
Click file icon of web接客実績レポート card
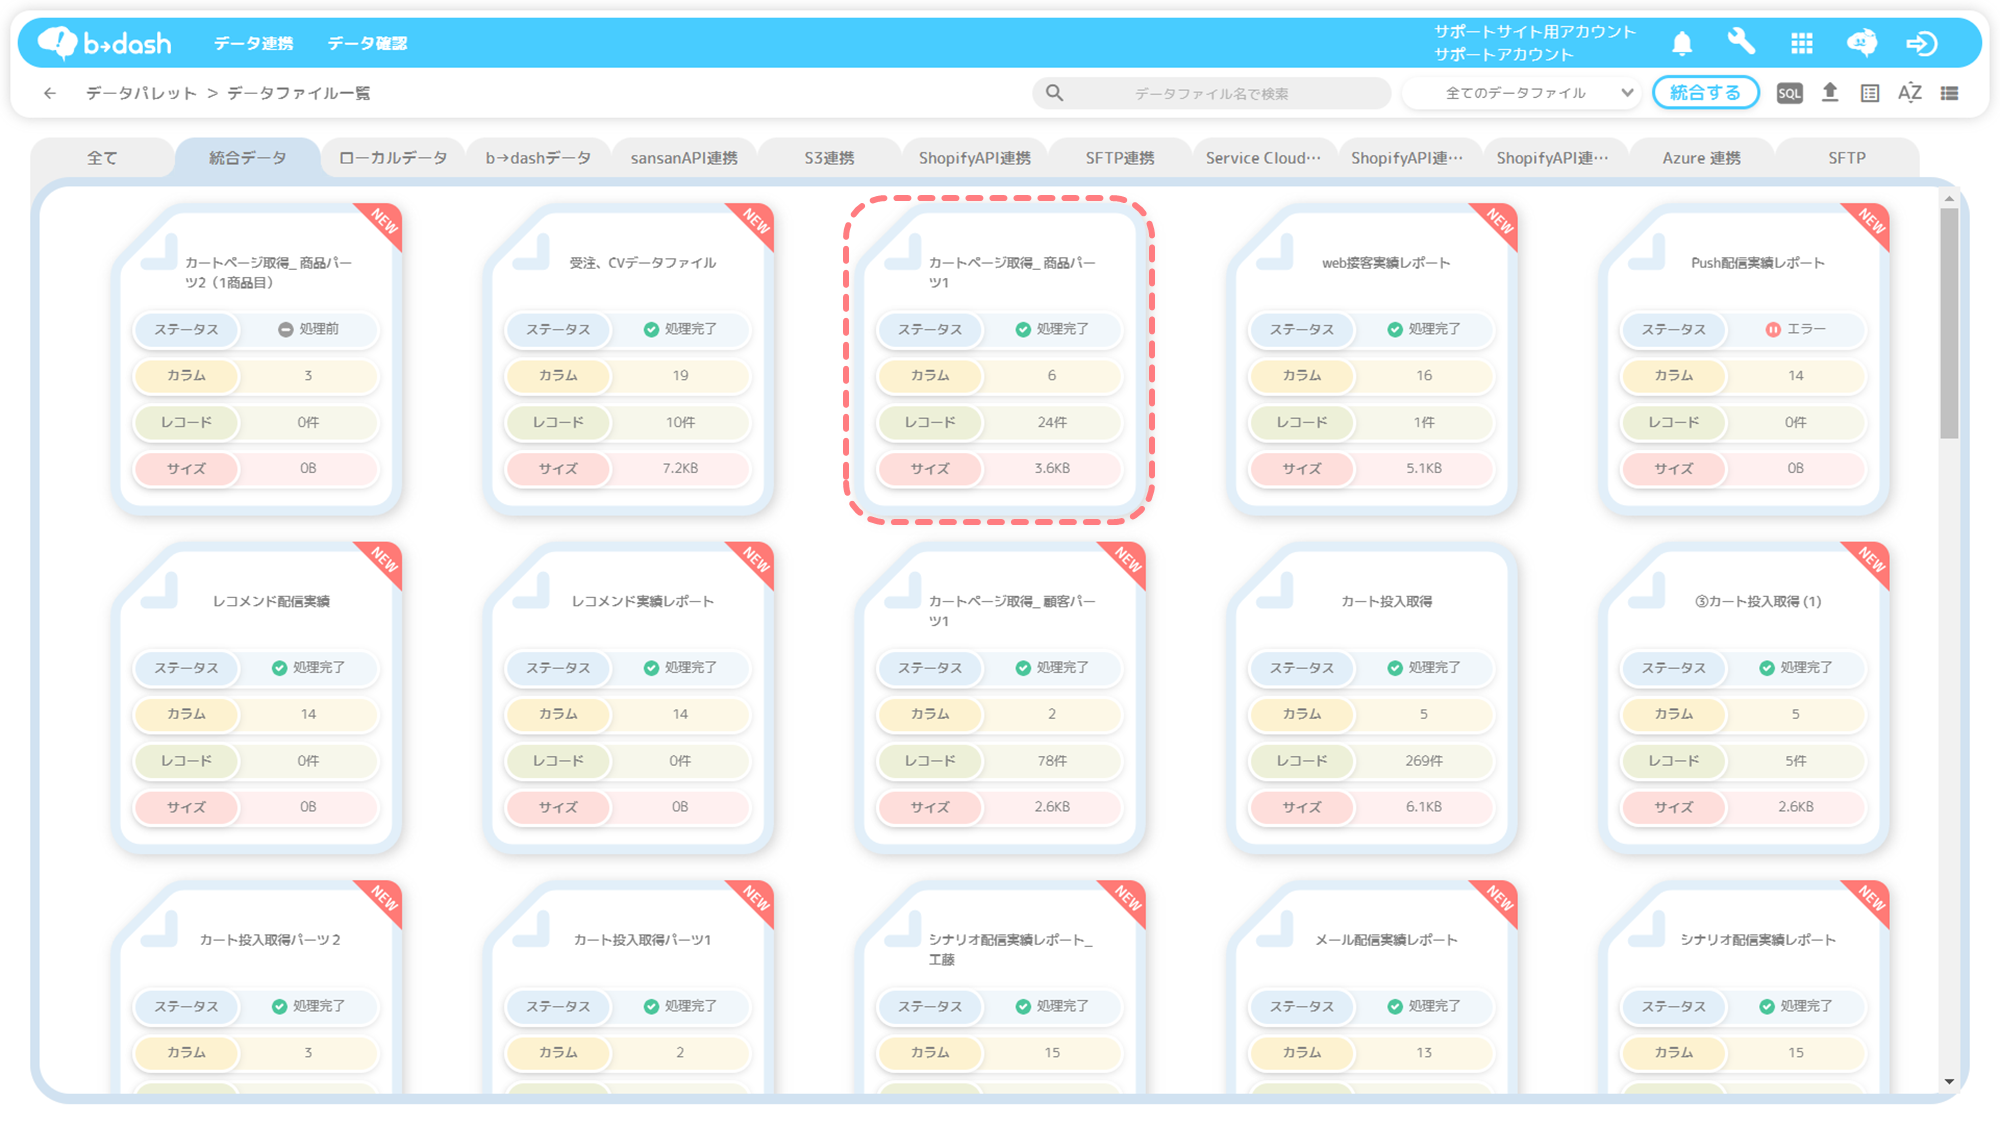pos(1275,253)
